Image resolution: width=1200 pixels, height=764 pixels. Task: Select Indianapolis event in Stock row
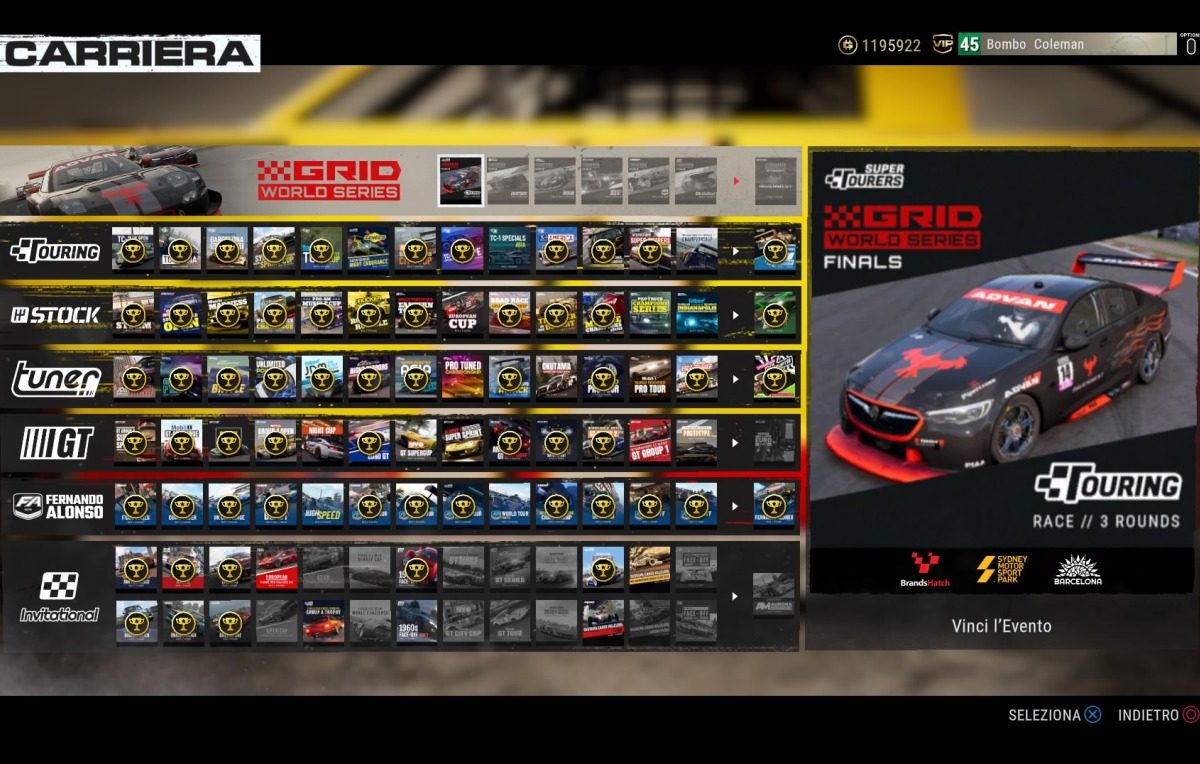pos(696,314)
